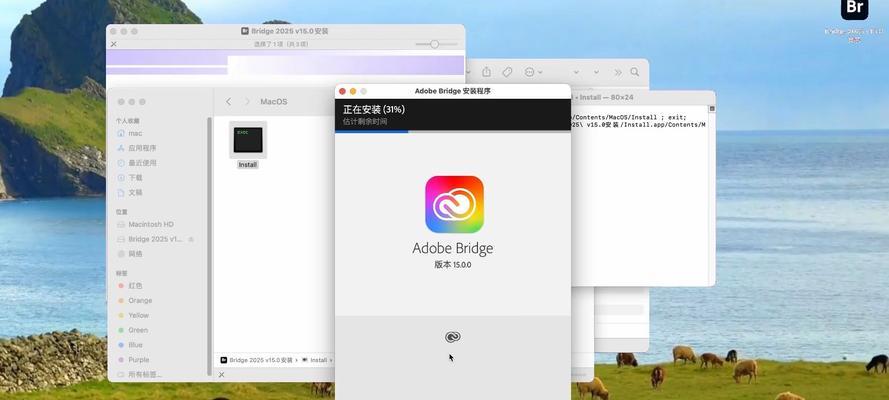Viewport: 889px width, 400px height.
Task: Show 所有标签 in Finder sidebar
Action: click(139, 375)
